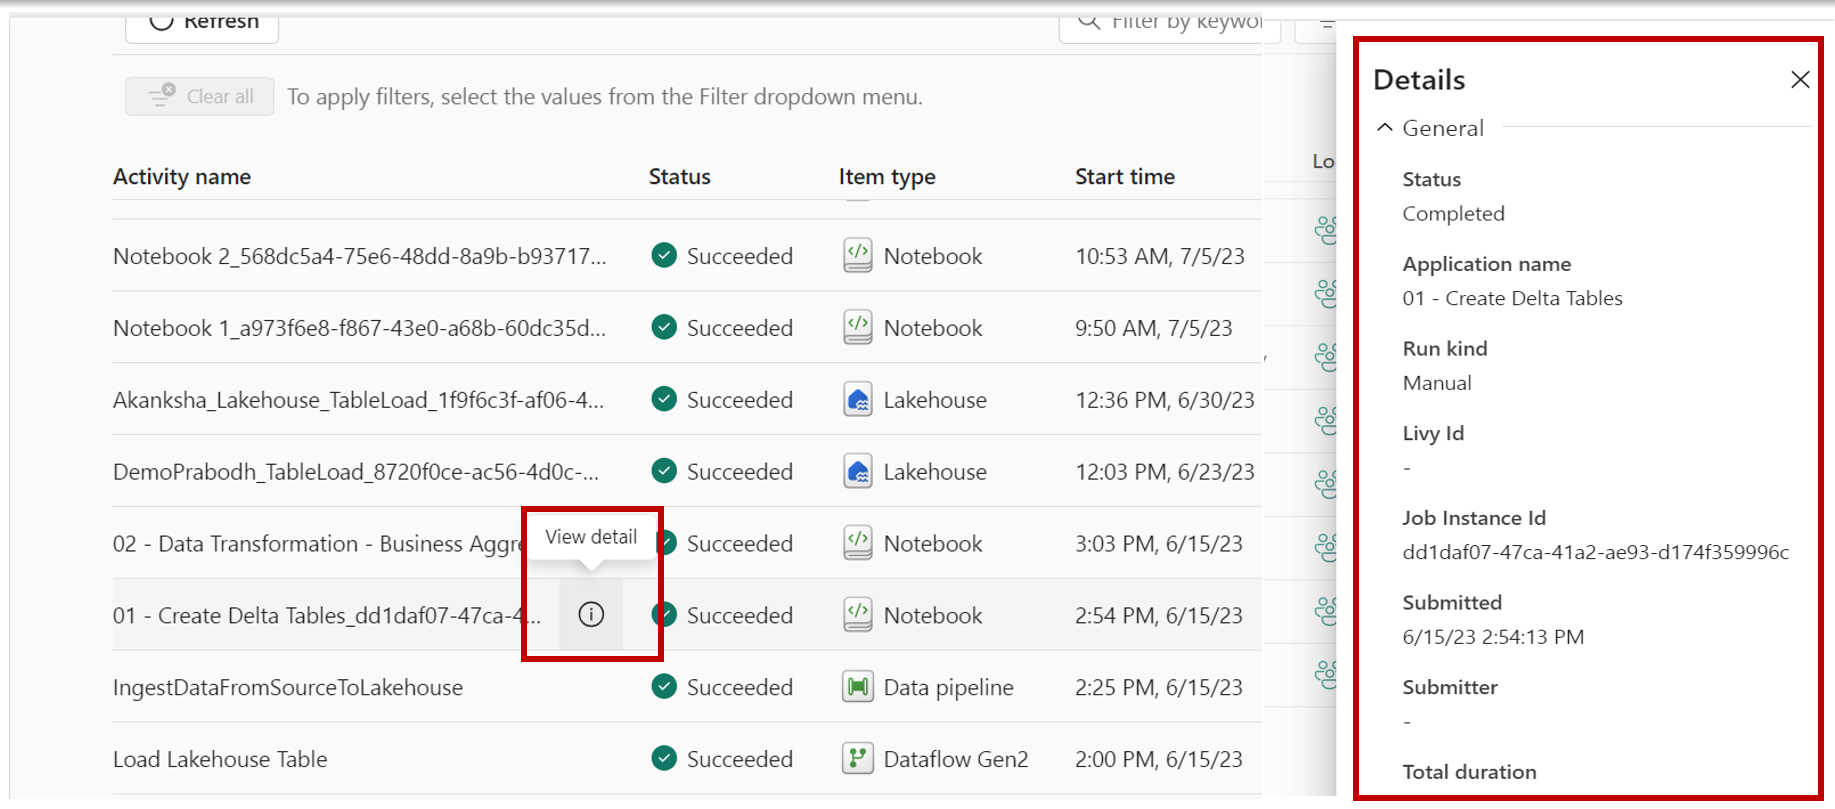Click the Clear all filters button
The height and width of the screenshot is (809, 1835).
click(200, 97)
